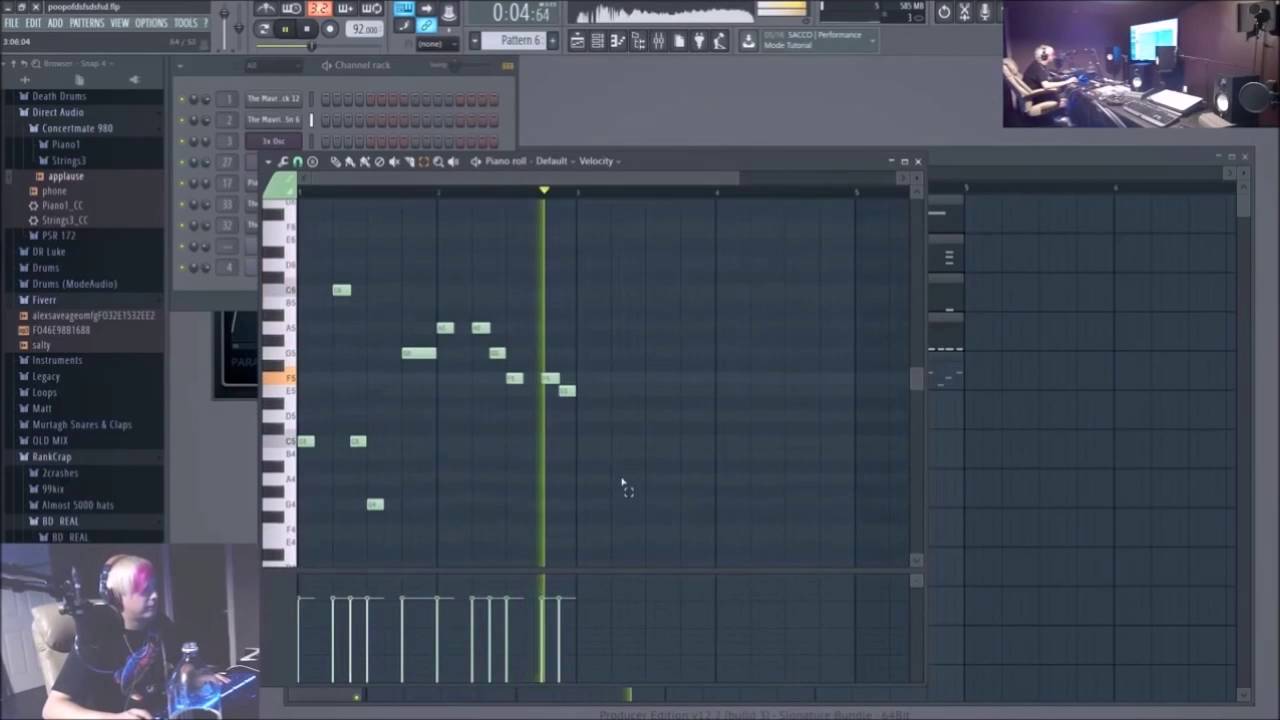Open the OPTIONS menu
The width and height of the screenshot is (1280, 720).
tap(151, 23)
